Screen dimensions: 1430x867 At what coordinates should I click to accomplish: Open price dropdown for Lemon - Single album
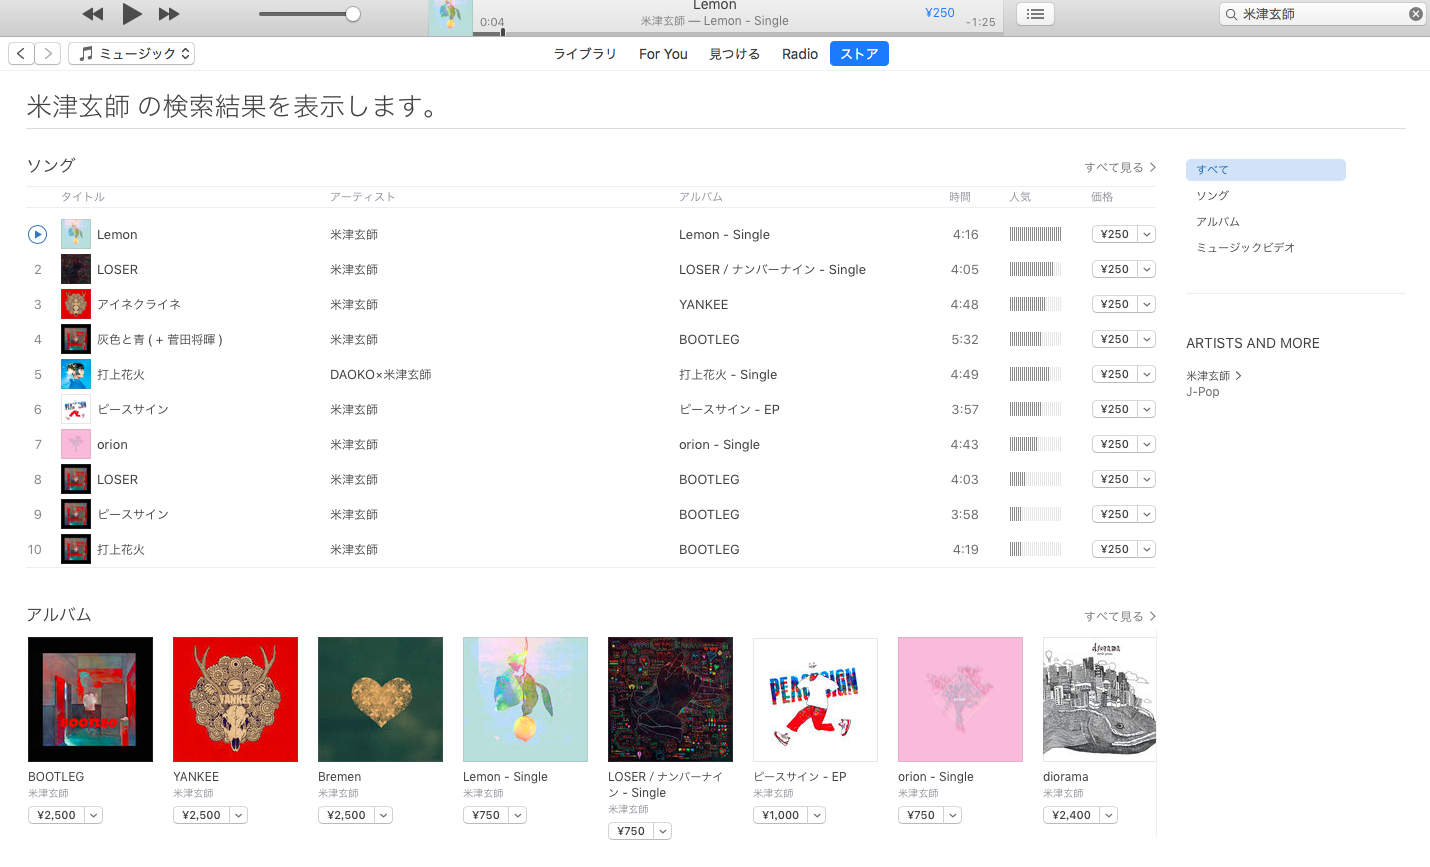click(x=518, y=815)
